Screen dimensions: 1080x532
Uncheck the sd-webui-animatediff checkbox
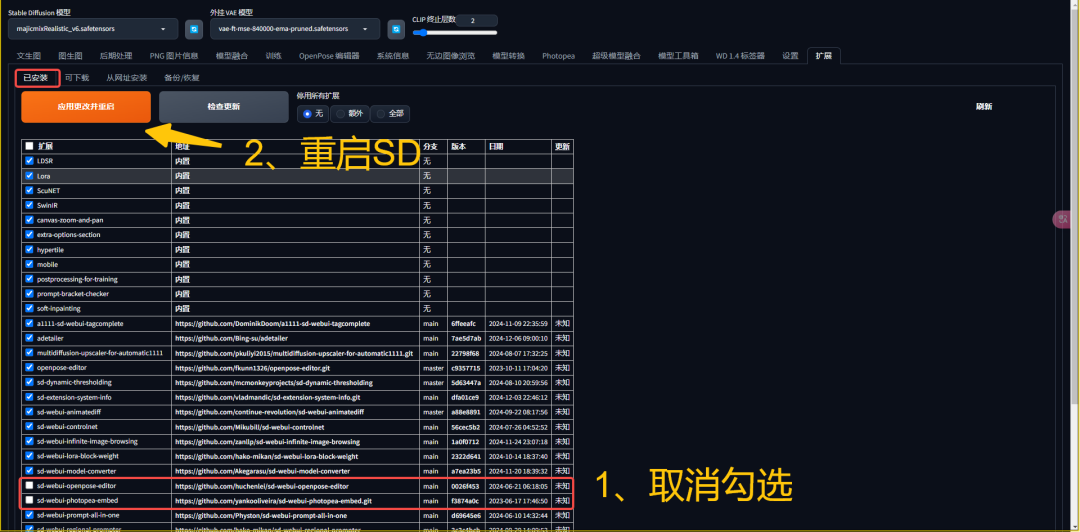(29, 412)
